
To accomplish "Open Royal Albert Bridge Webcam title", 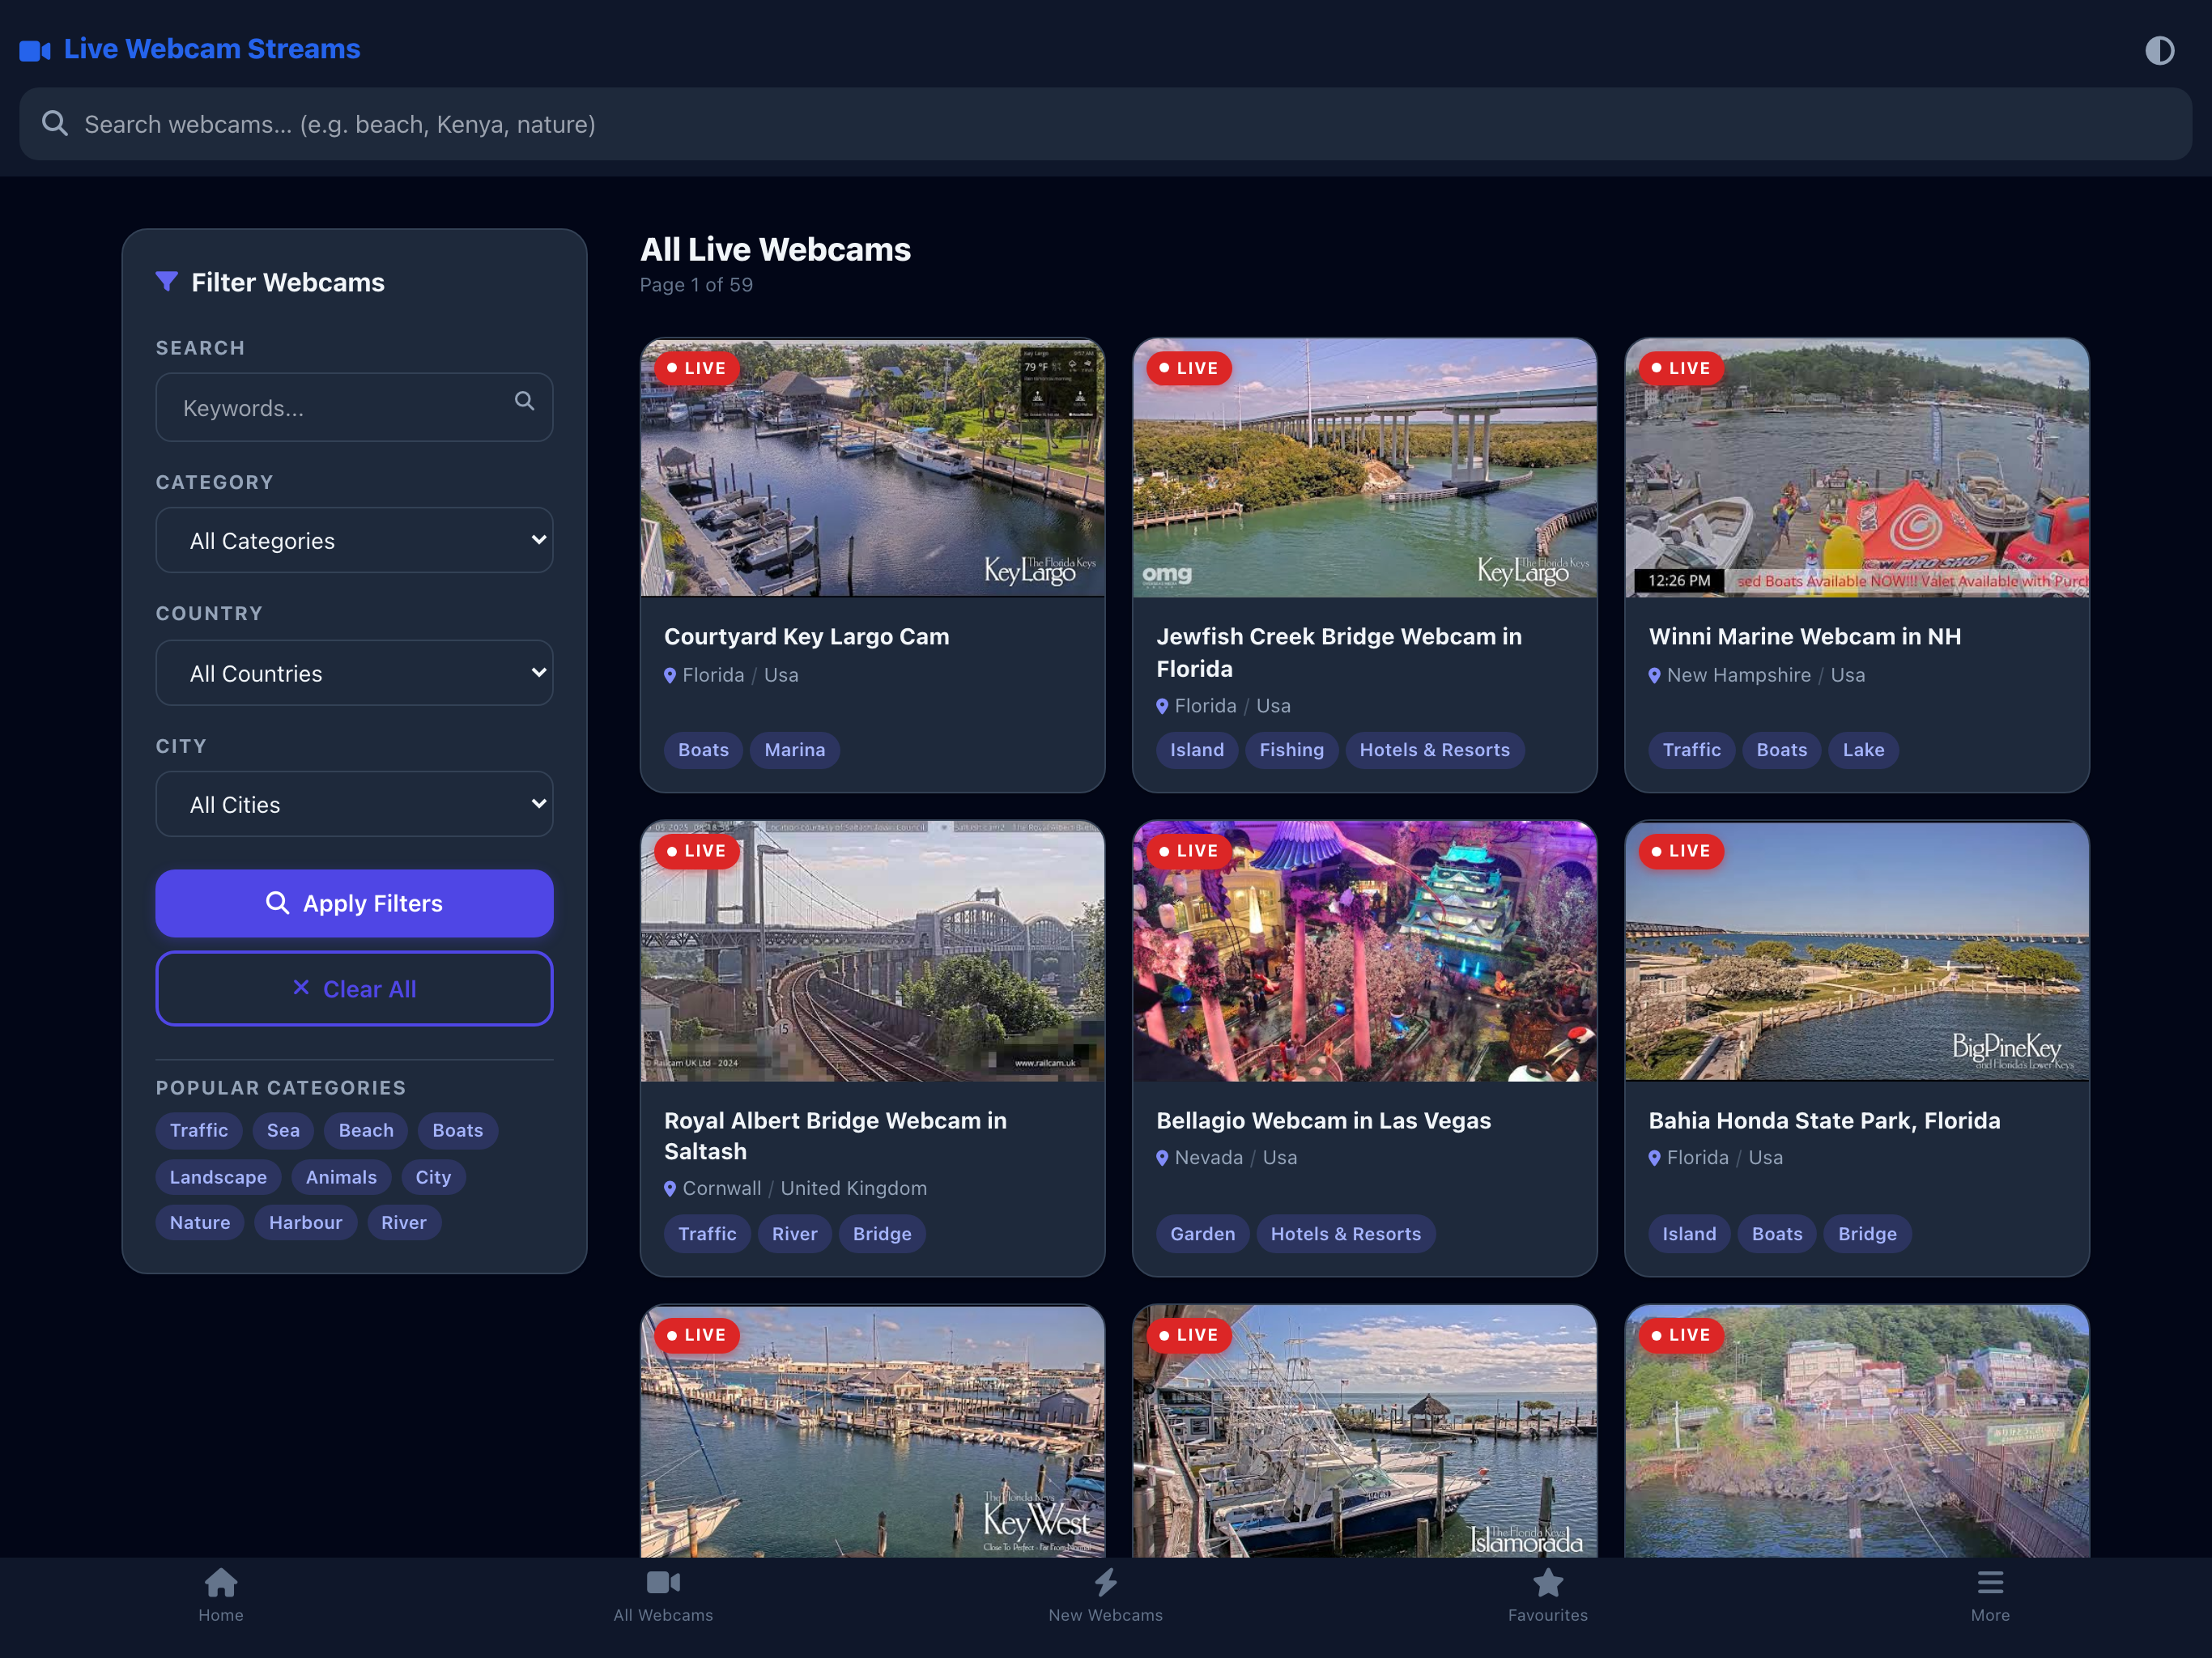I will click(835, 1135).
